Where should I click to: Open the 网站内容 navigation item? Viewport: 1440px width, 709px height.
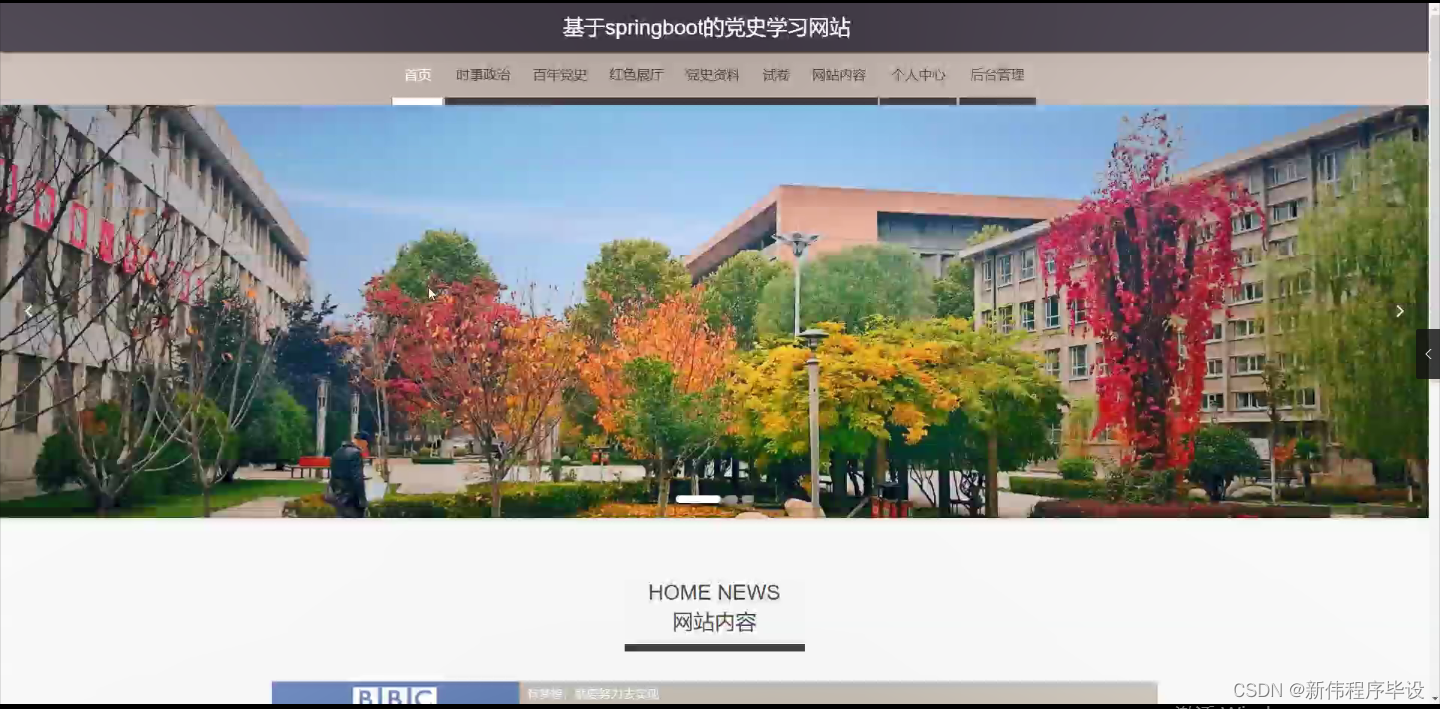839,74
